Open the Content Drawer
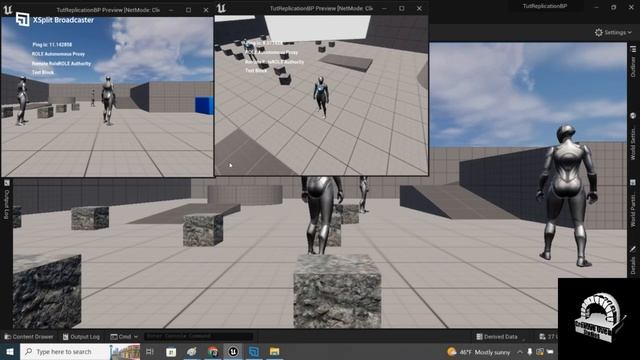 point(29,337)
